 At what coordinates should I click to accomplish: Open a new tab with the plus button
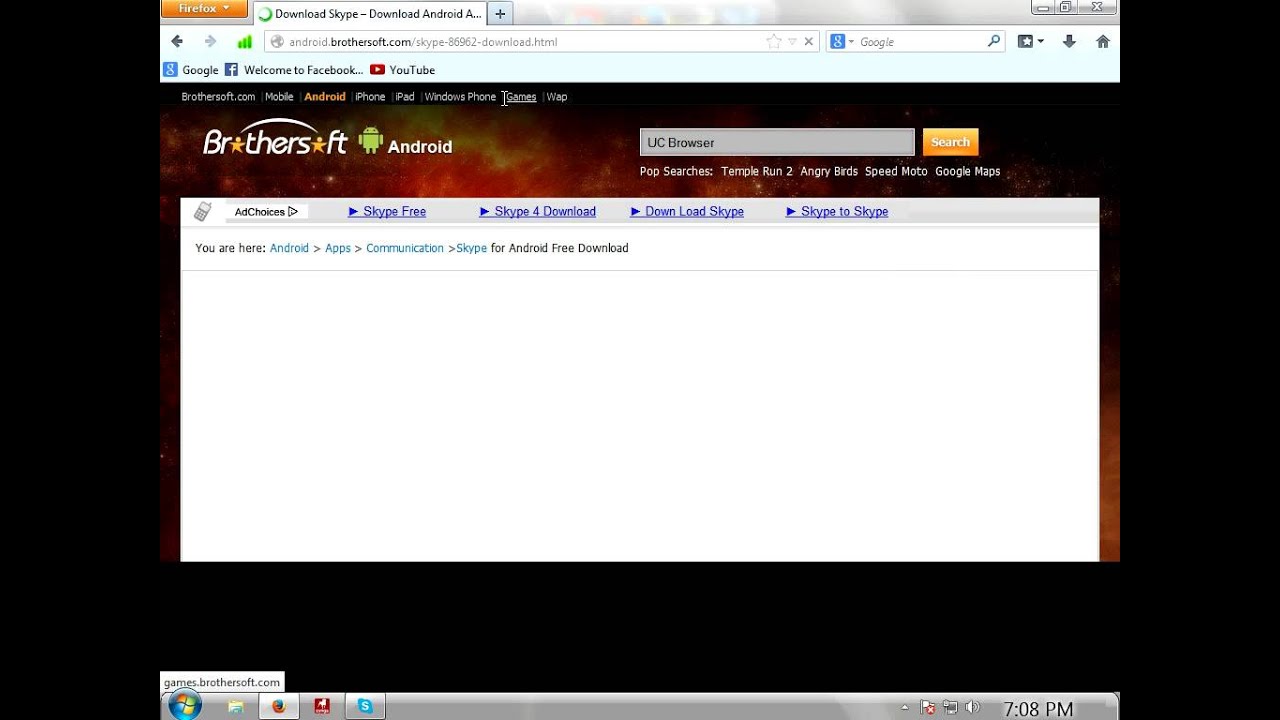point(500,14)
